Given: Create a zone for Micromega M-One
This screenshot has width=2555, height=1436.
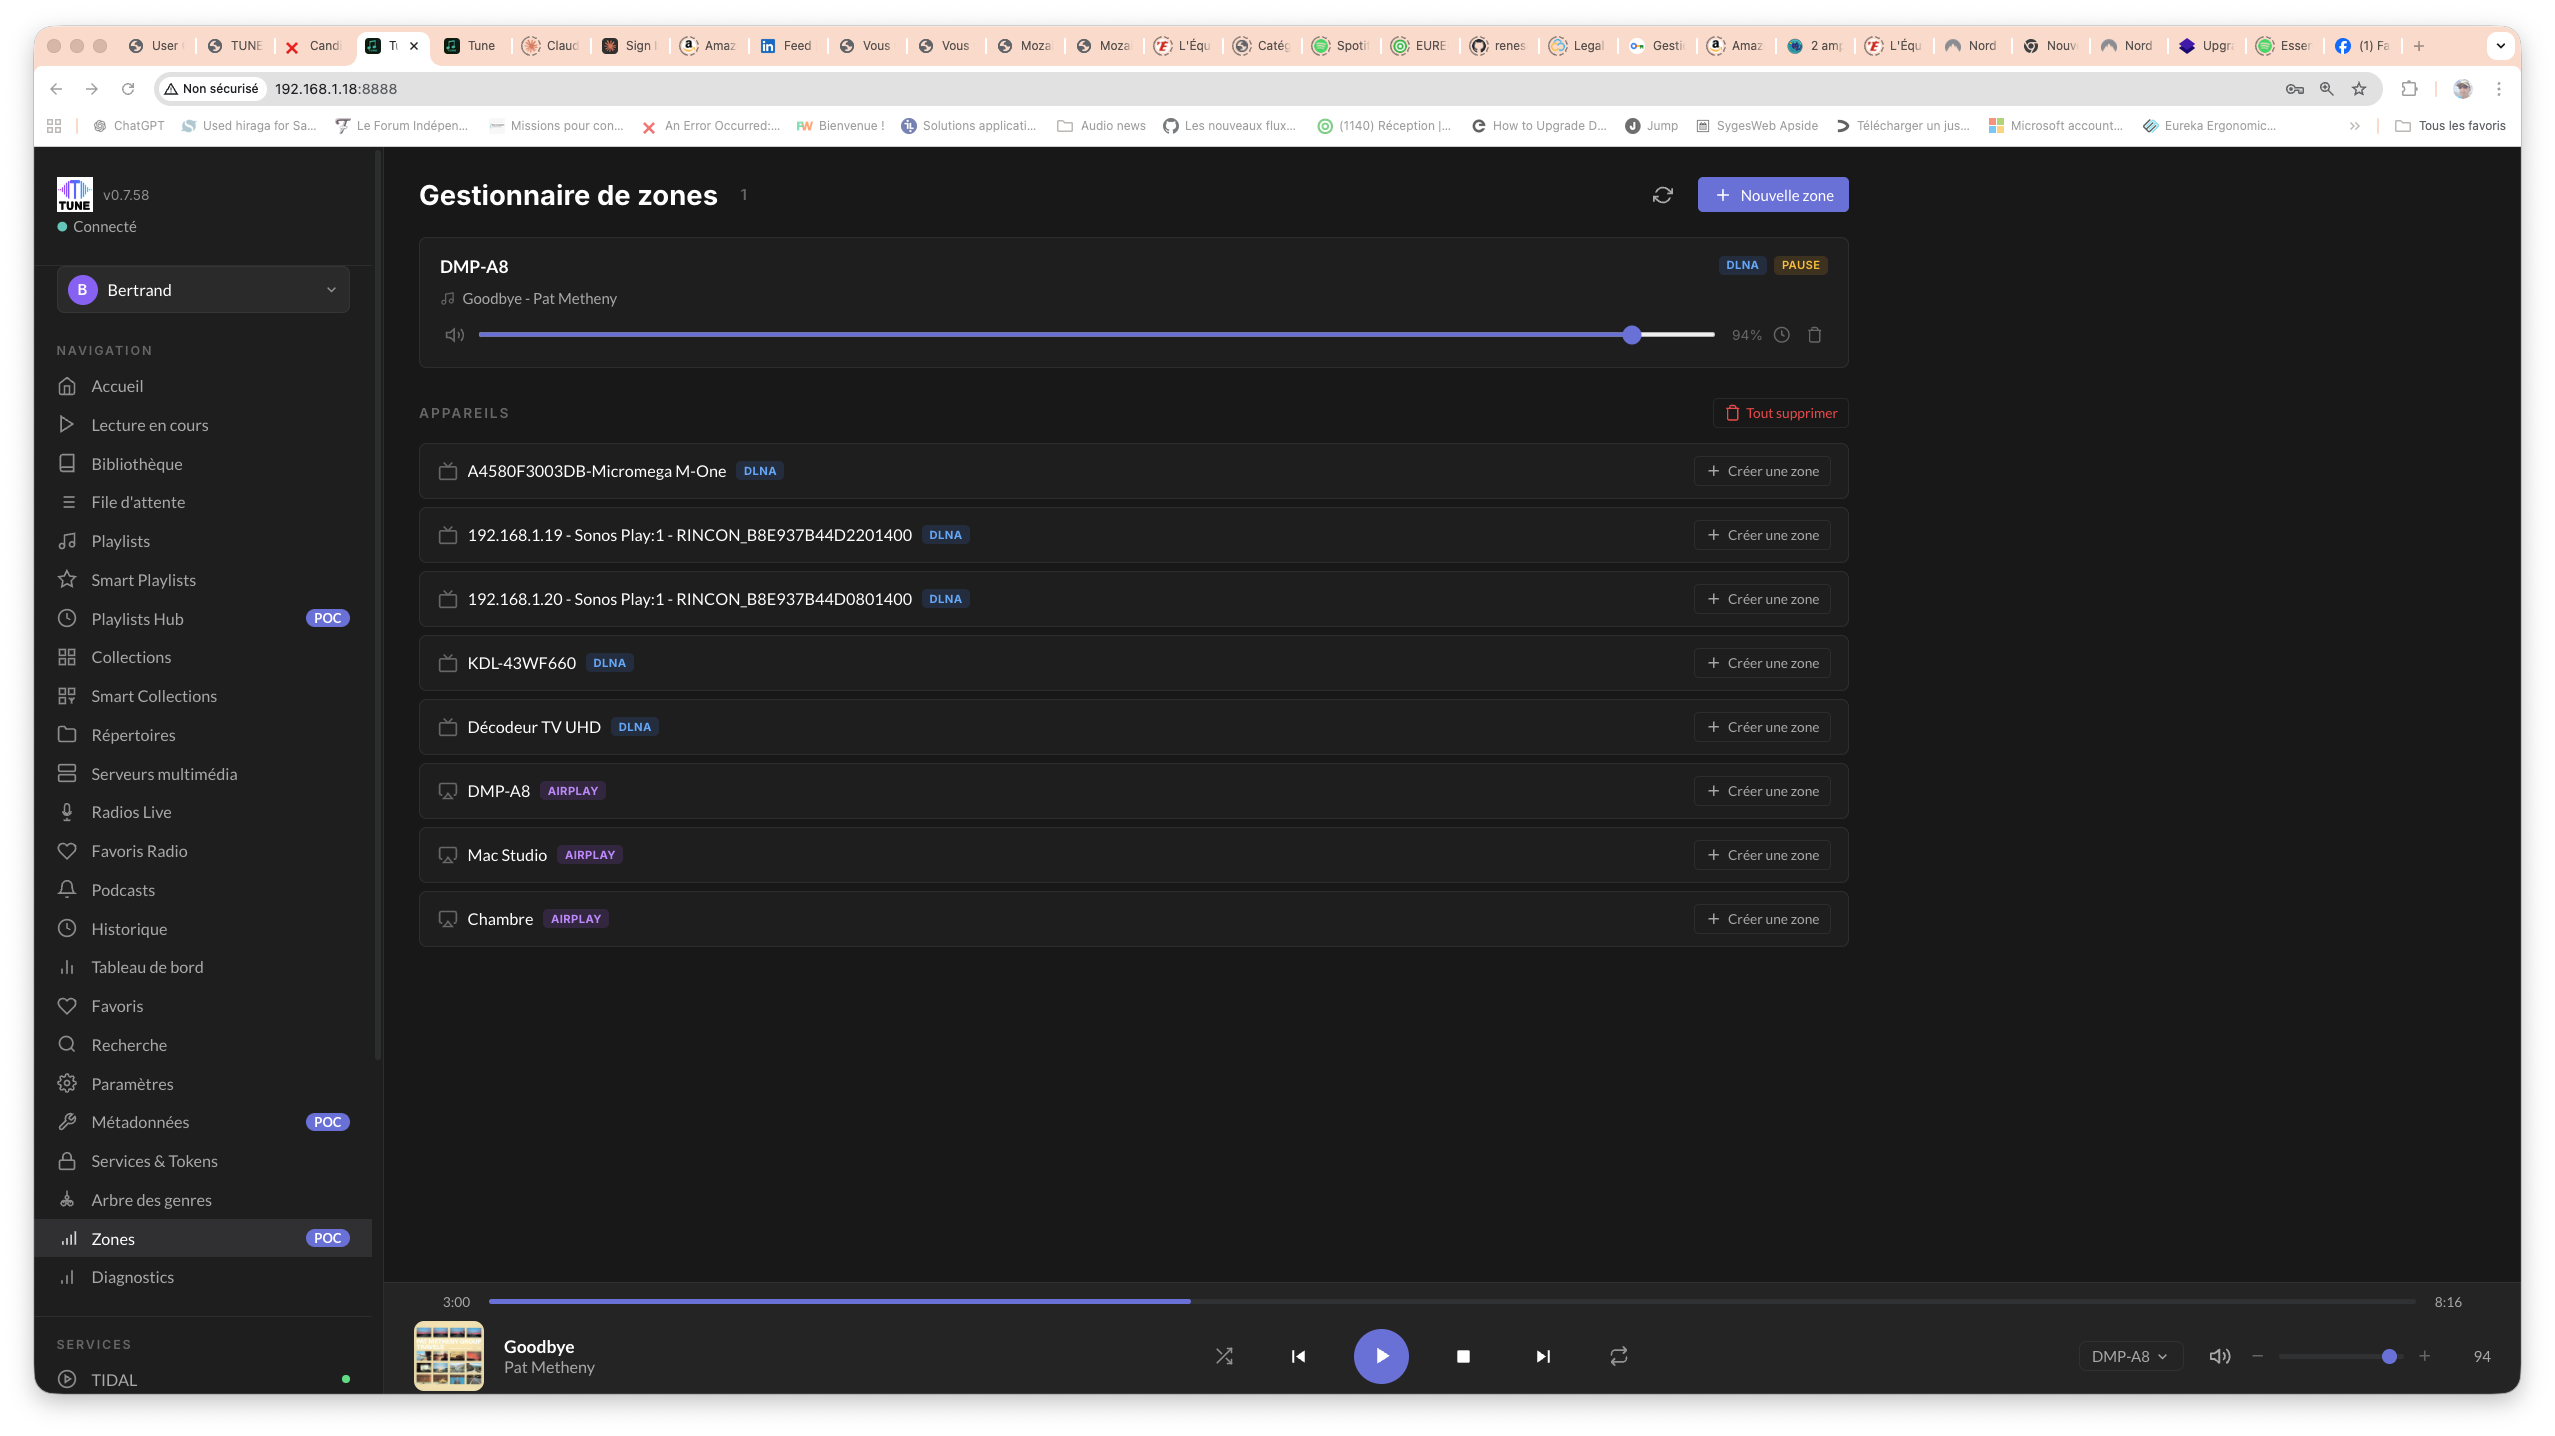Looking at the screenshot, I should (1762, 471).
